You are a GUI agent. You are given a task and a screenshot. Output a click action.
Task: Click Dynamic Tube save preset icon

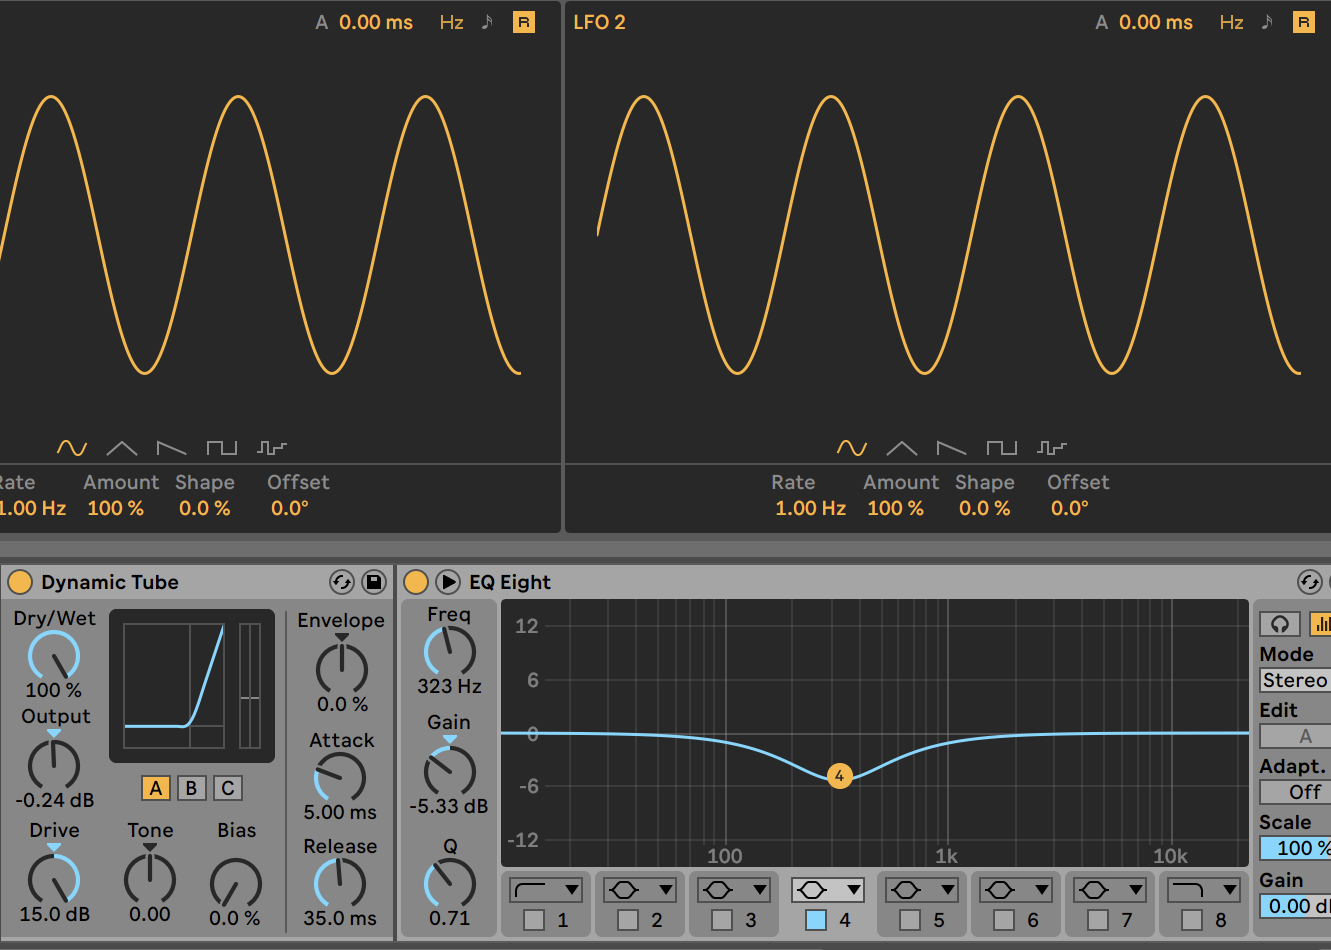pyautogui.click(x=374, y=582)
